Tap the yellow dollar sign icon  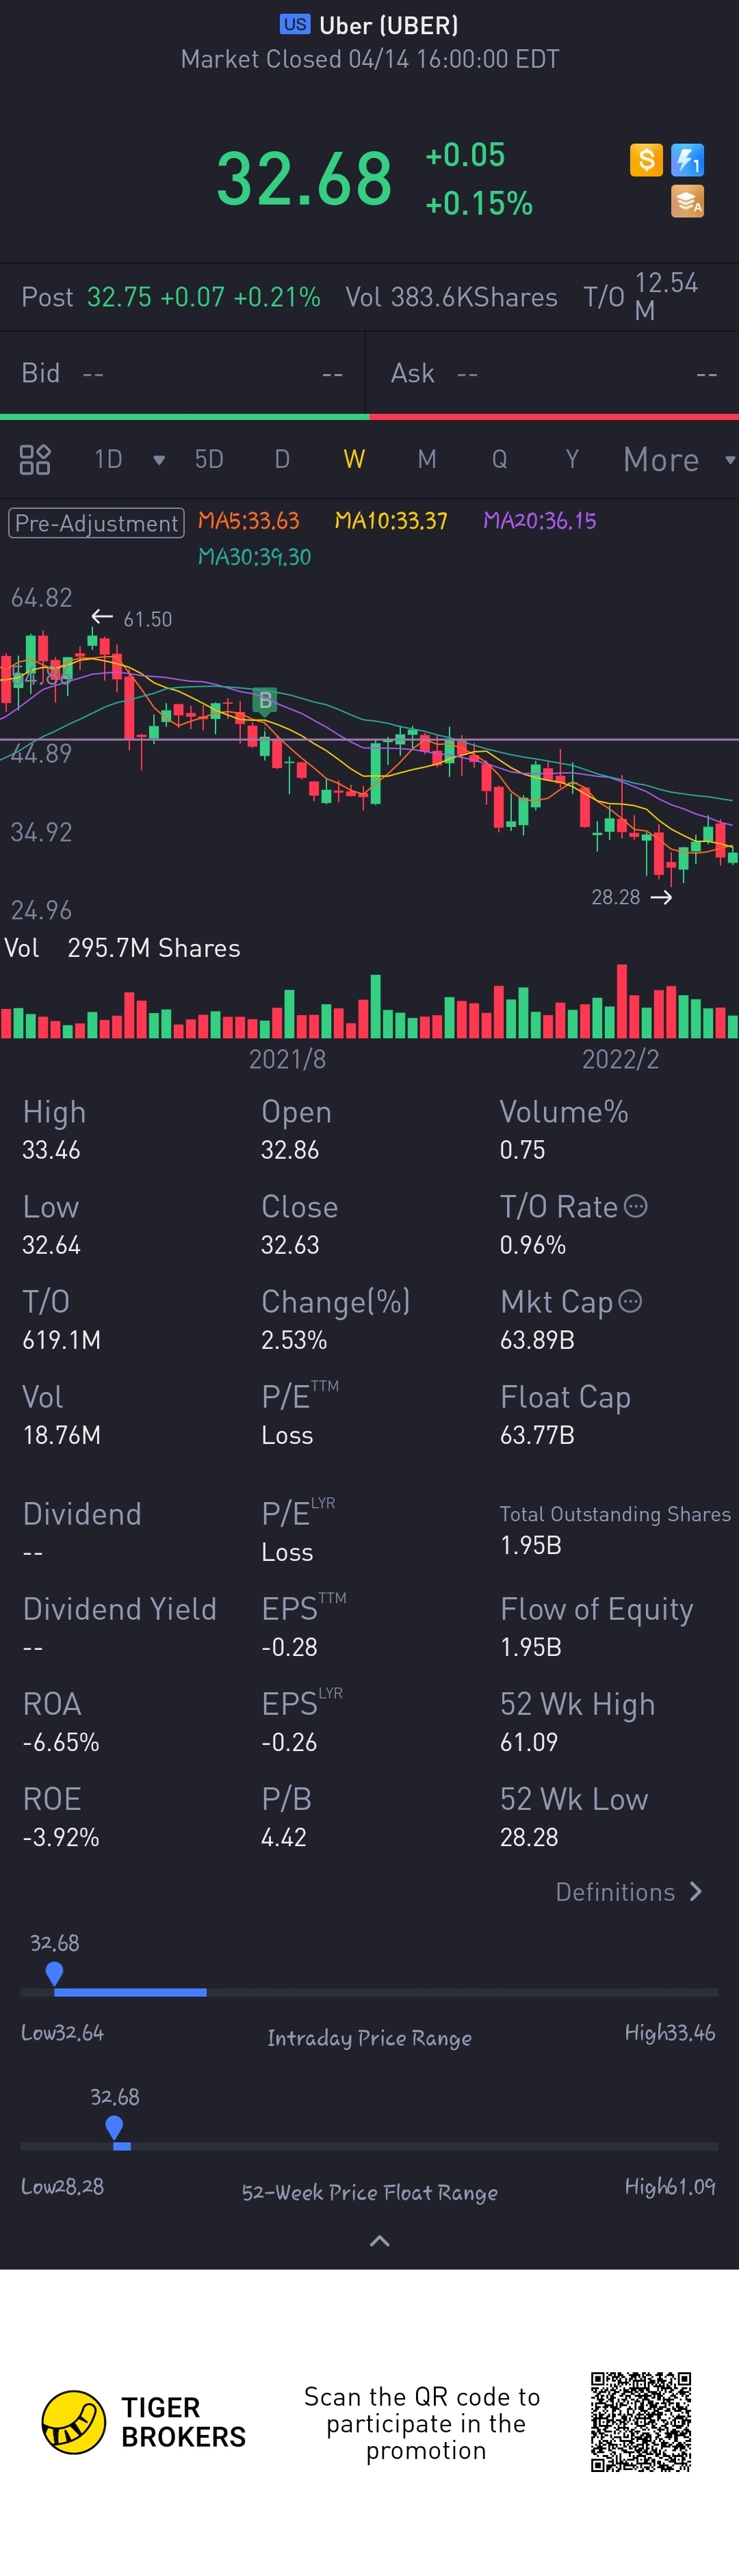[x=646, y=159]
